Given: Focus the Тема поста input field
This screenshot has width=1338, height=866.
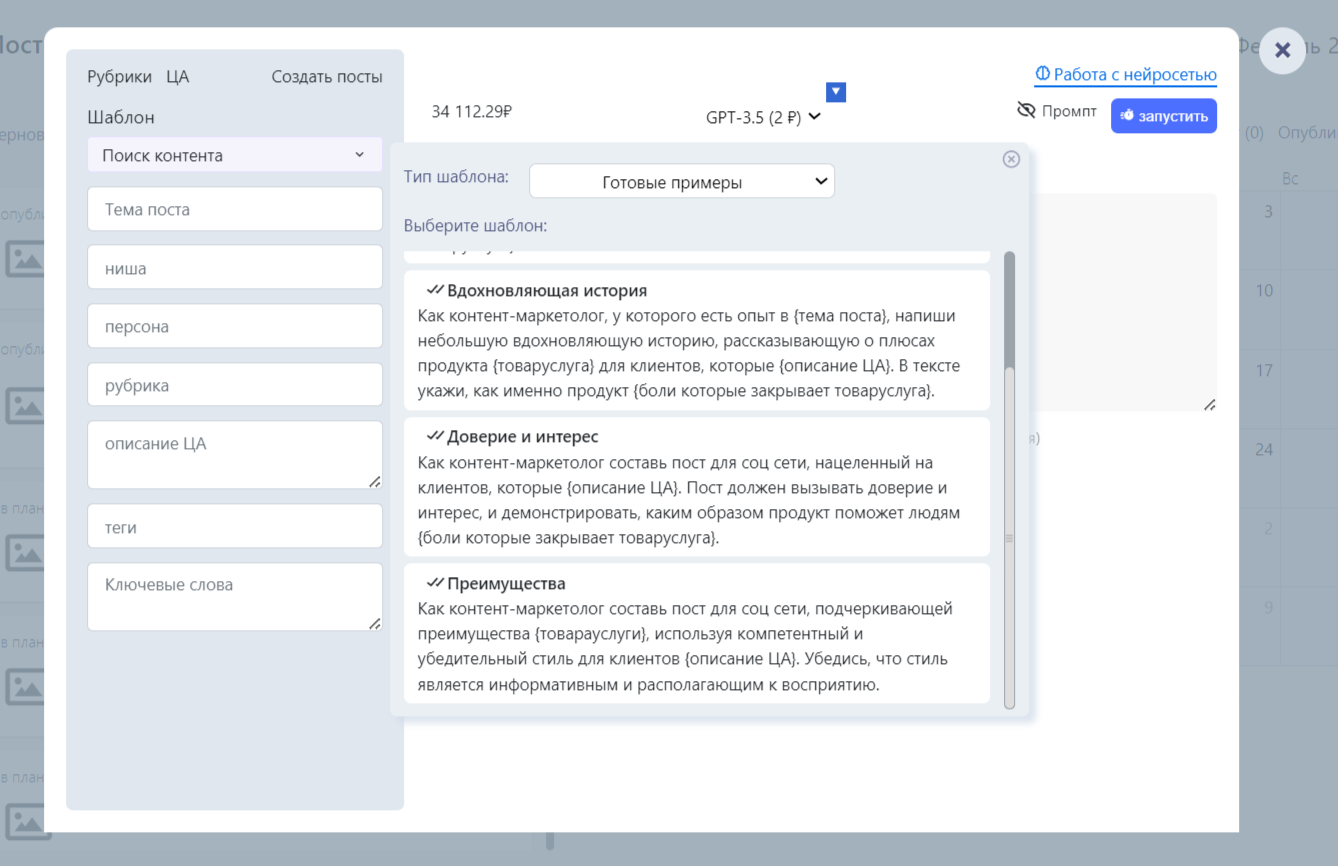Looking at the screenshot, I should click(x=235, y=209).
